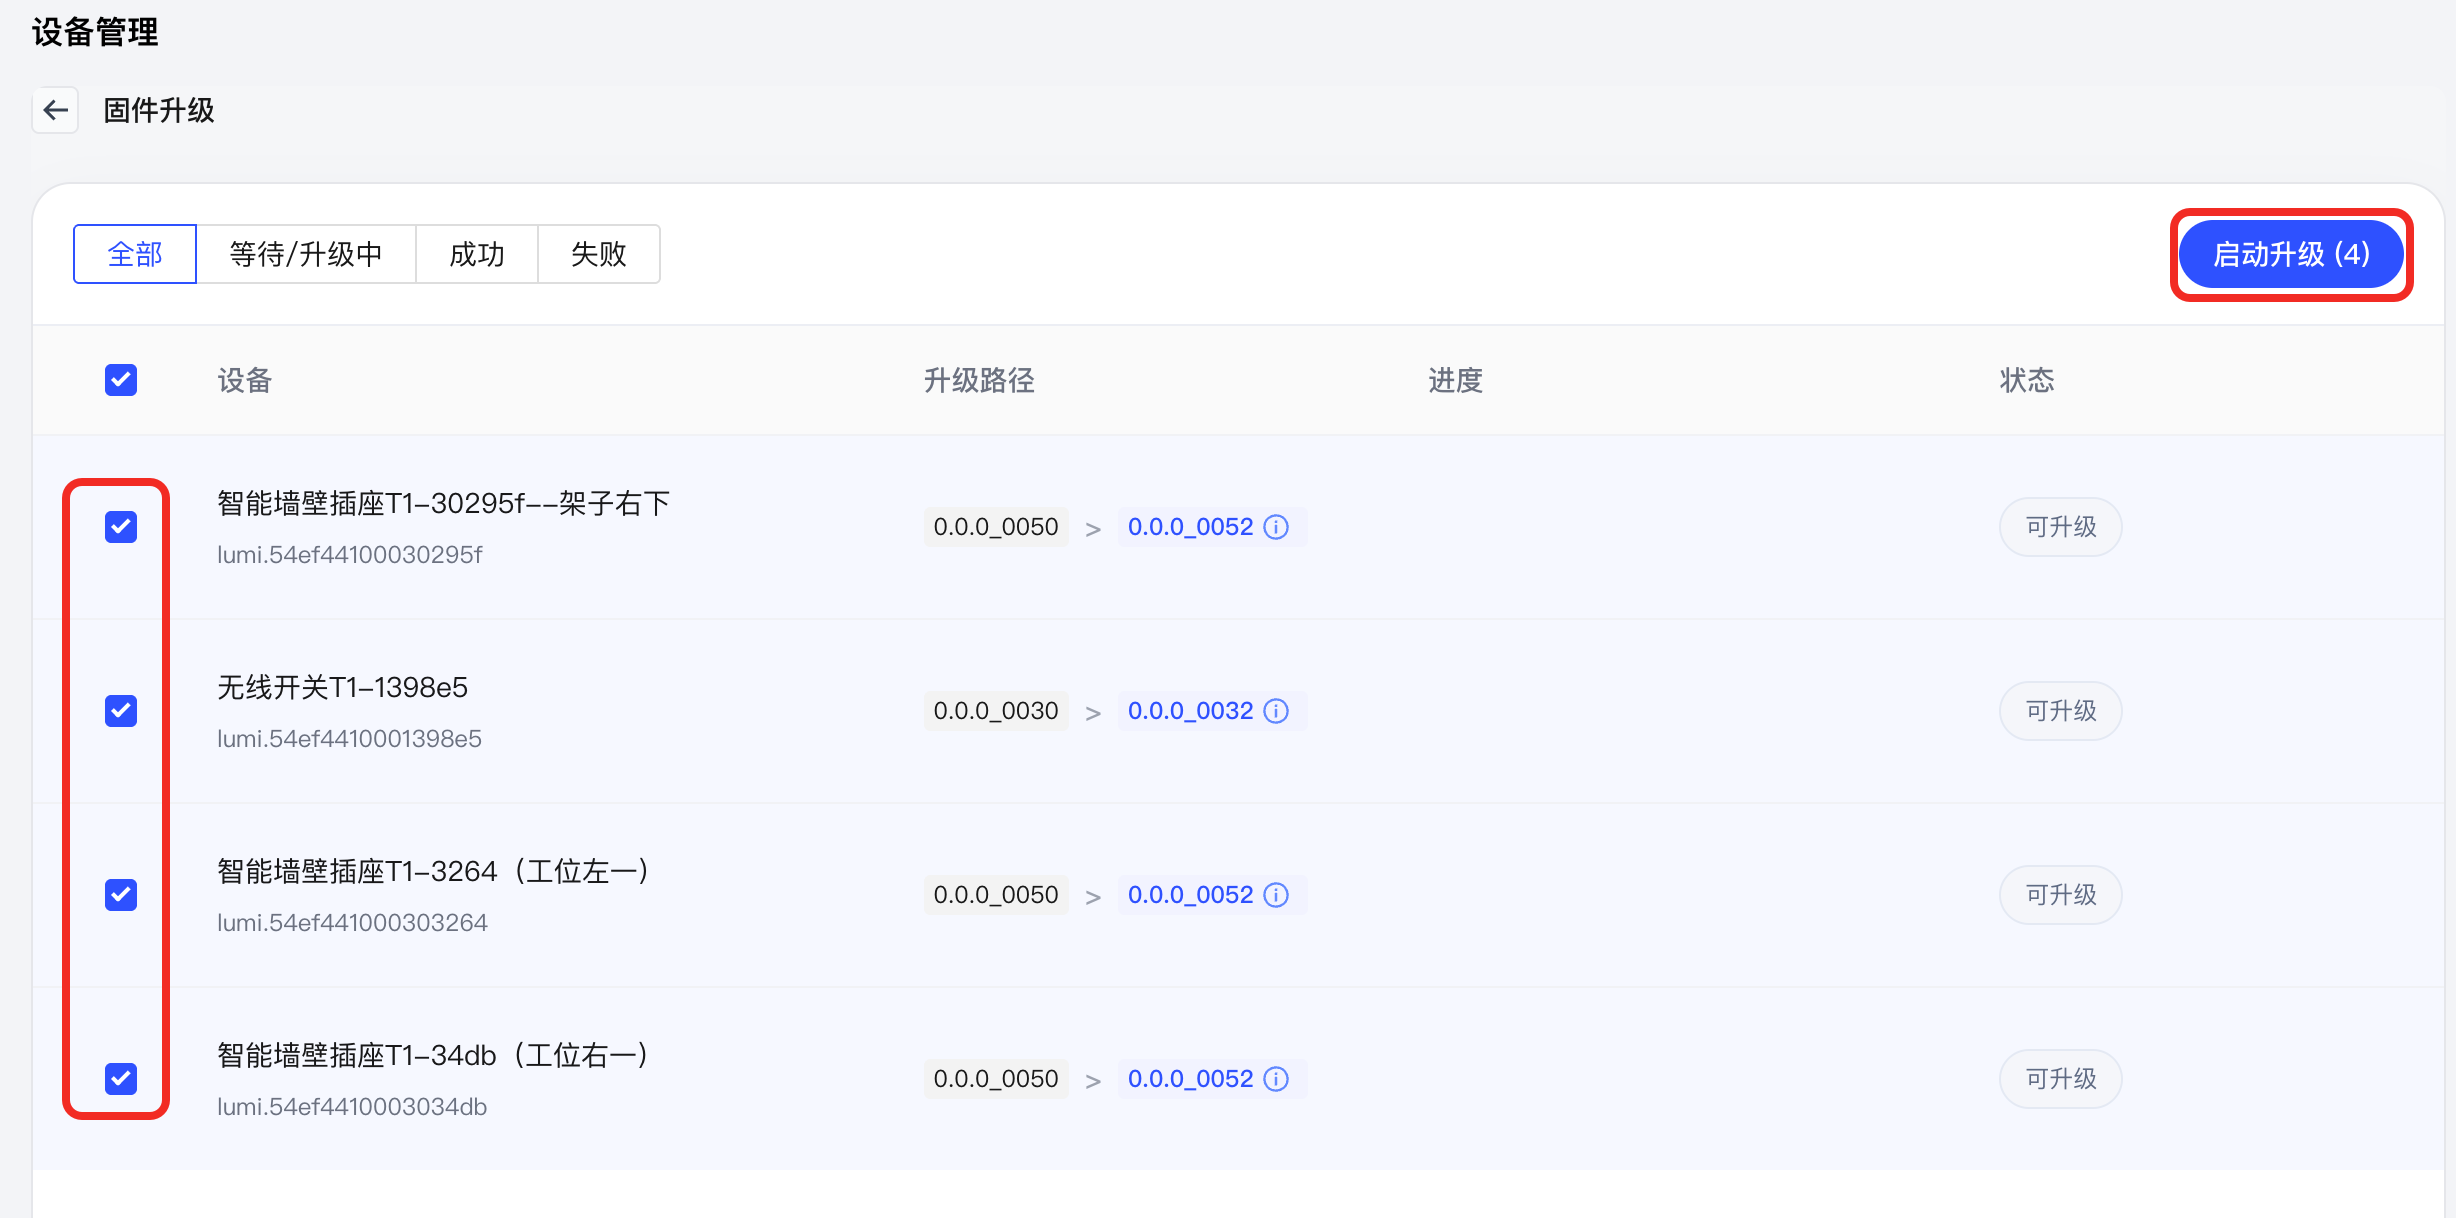Toggle the select-all checkbox in table header
Viewport: 2456px width, 1218px height.
click(x=121, y=380)
